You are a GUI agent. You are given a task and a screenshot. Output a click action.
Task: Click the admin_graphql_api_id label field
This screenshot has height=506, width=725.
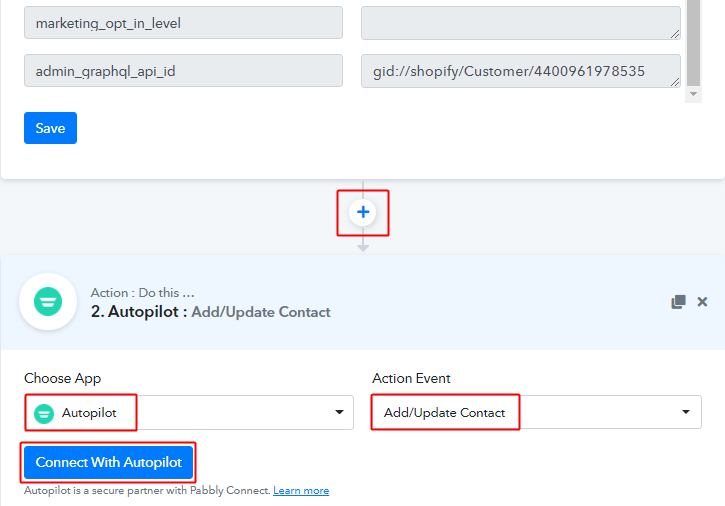[184, 71]
